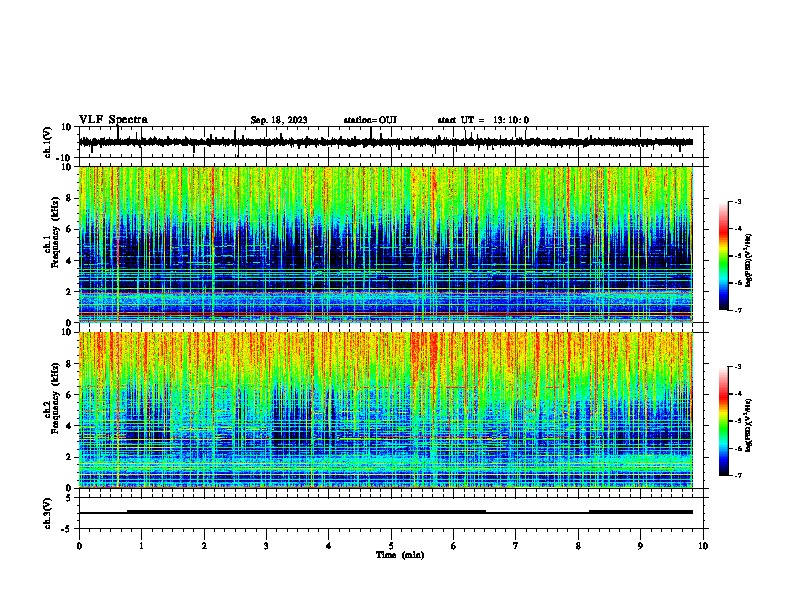Click time axis tick label "8"
Viewport: 792px width, 612px height.
click(x=578, y=546)
